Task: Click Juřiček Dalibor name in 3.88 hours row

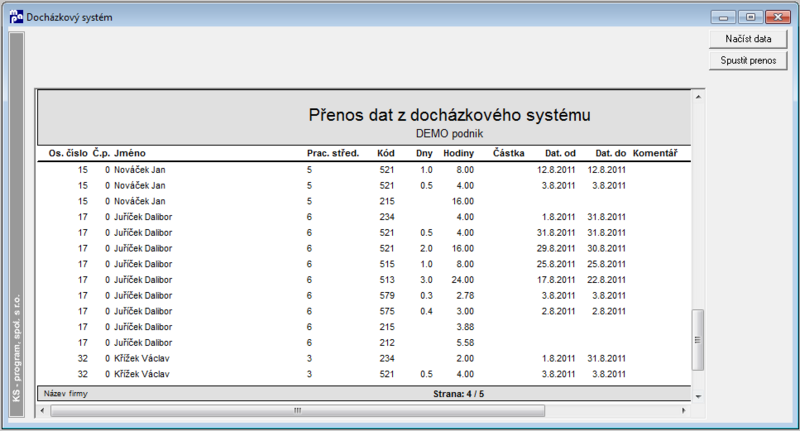Action: tap(143, 327)
